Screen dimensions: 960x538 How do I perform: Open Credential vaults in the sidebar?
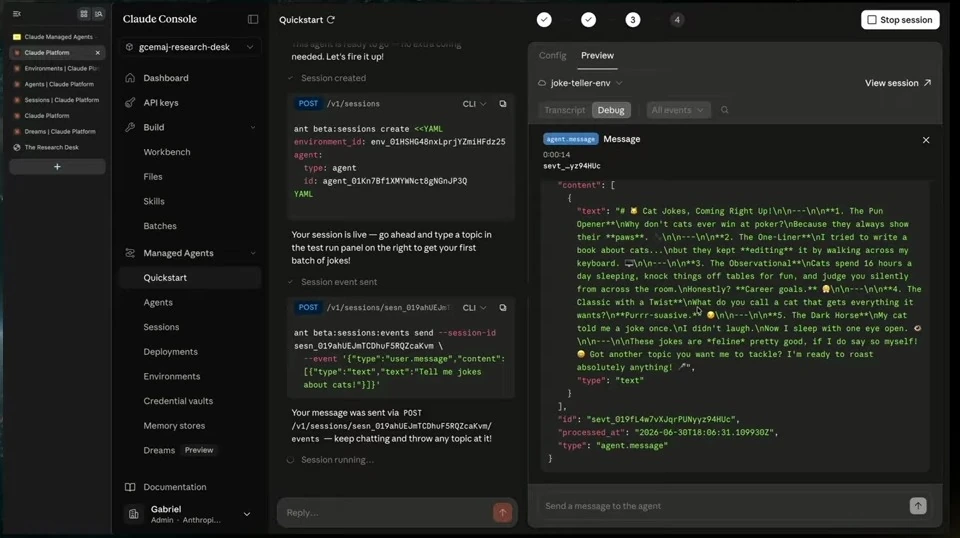(178, 401)
